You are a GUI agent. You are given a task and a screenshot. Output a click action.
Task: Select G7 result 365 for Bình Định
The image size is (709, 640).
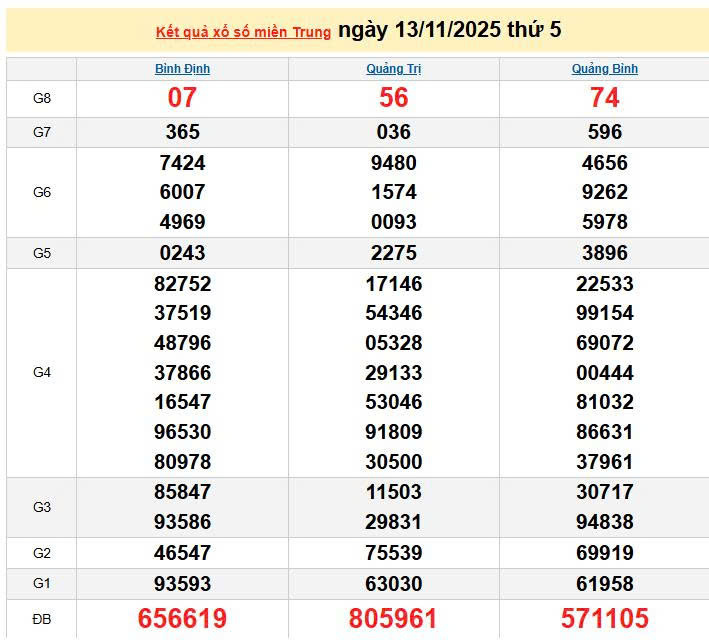pyautogui.click(x=182, y=132)
